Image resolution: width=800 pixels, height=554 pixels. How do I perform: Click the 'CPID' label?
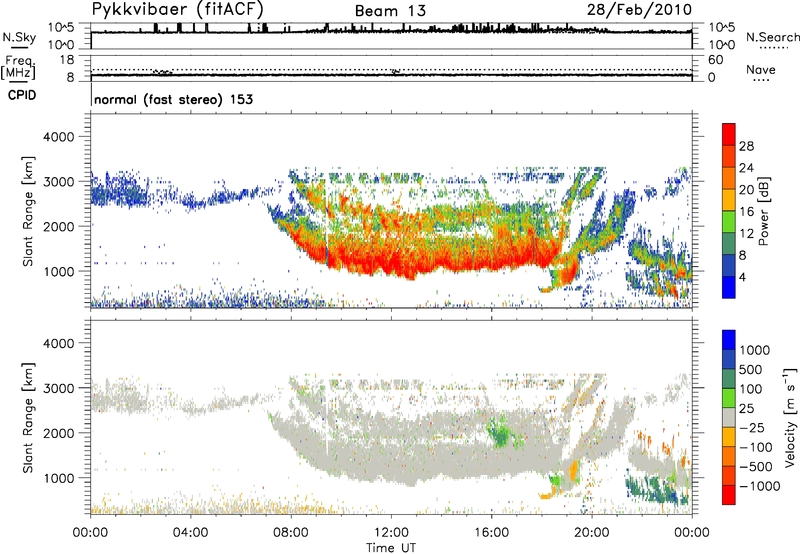click(22, 95)
